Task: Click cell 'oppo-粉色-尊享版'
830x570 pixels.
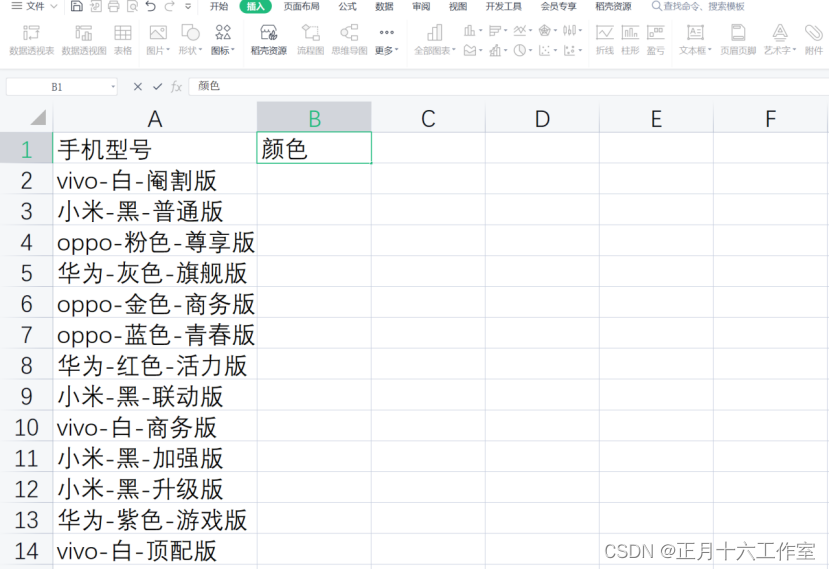Action: pyautogui.click(x=155, y=242)
